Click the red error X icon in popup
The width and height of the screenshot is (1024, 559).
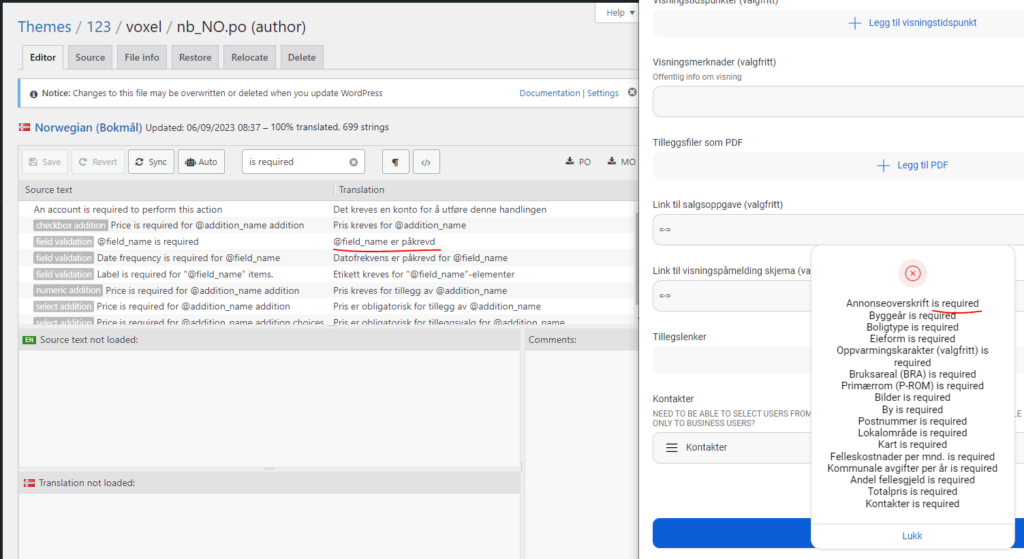[912, 273]
